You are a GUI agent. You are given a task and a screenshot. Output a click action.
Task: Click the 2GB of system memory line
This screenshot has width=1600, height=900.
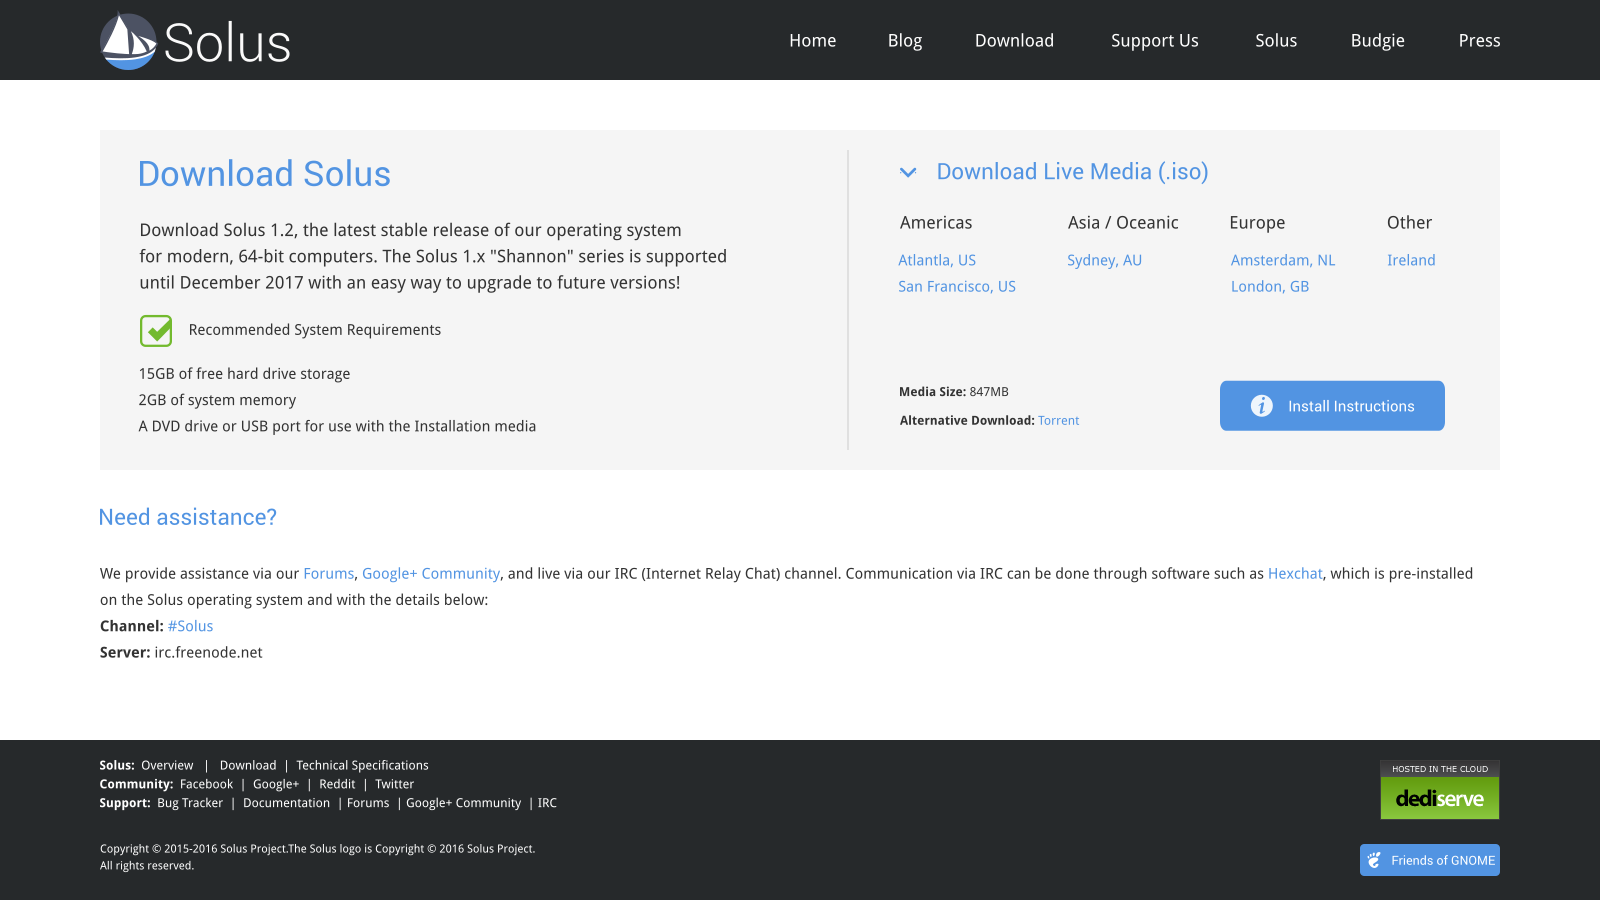[x=217, y=400]
